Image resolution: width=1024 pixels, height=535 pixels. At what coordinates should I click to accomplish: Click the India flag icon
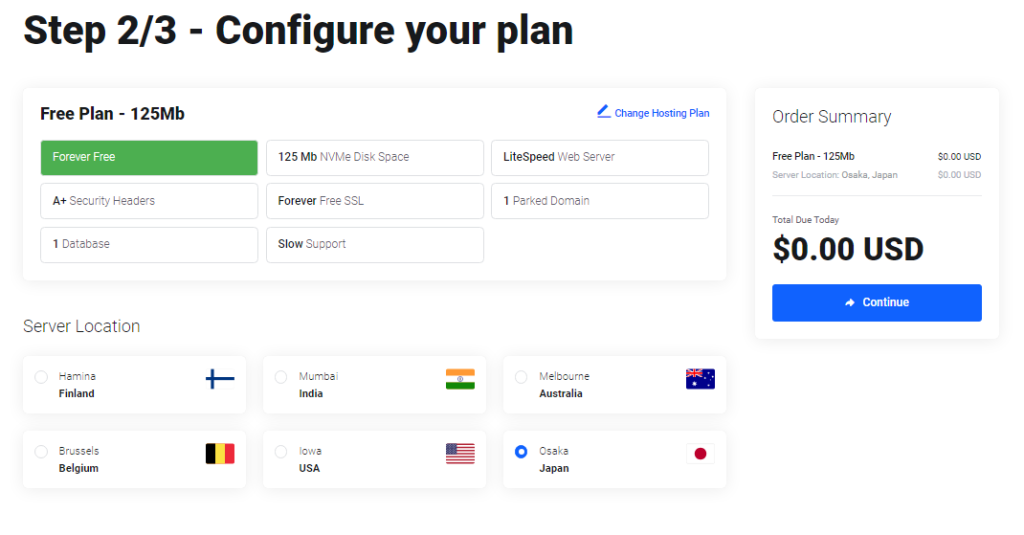(460, 379)
